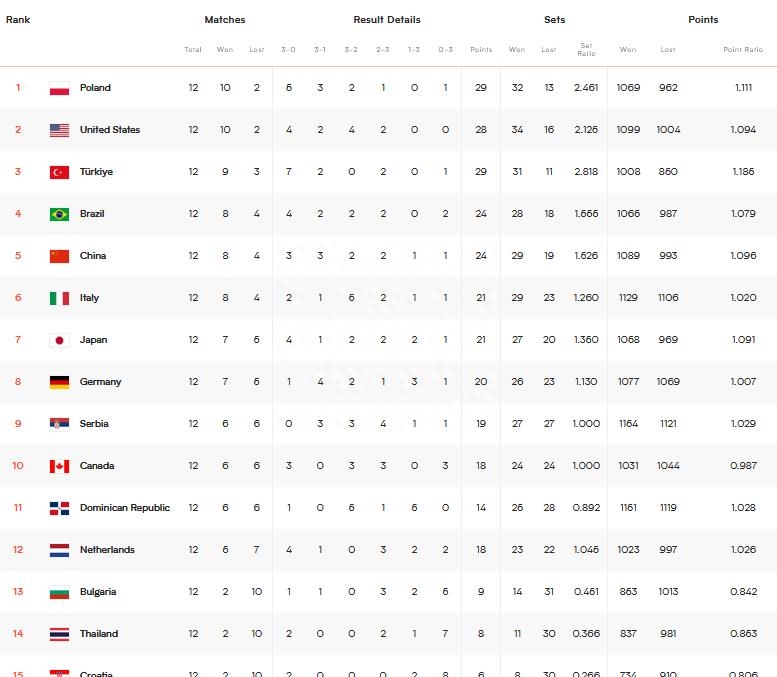Click the Türkiye flag icon
The height and width of the screenshot is (677, 777).
click(x=59, y=172)
